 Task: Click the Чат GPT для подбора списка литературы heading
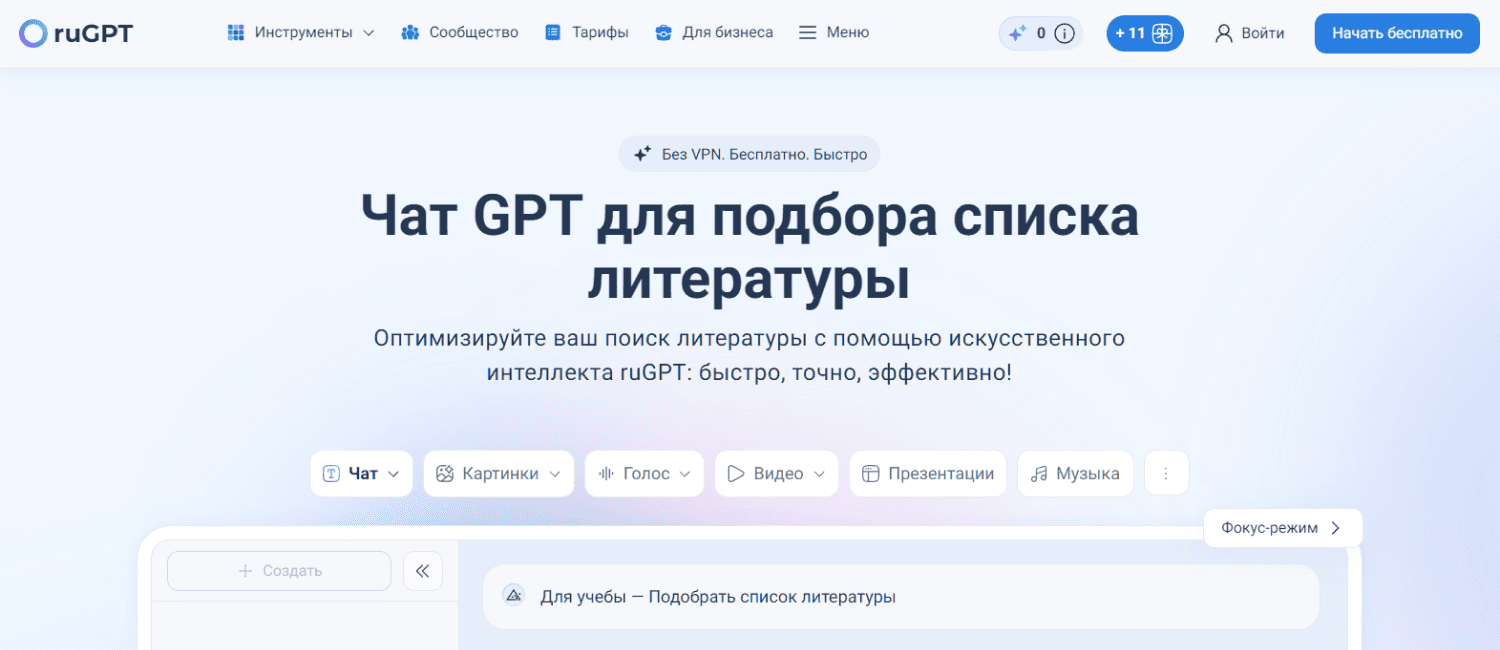pos(750,247)
